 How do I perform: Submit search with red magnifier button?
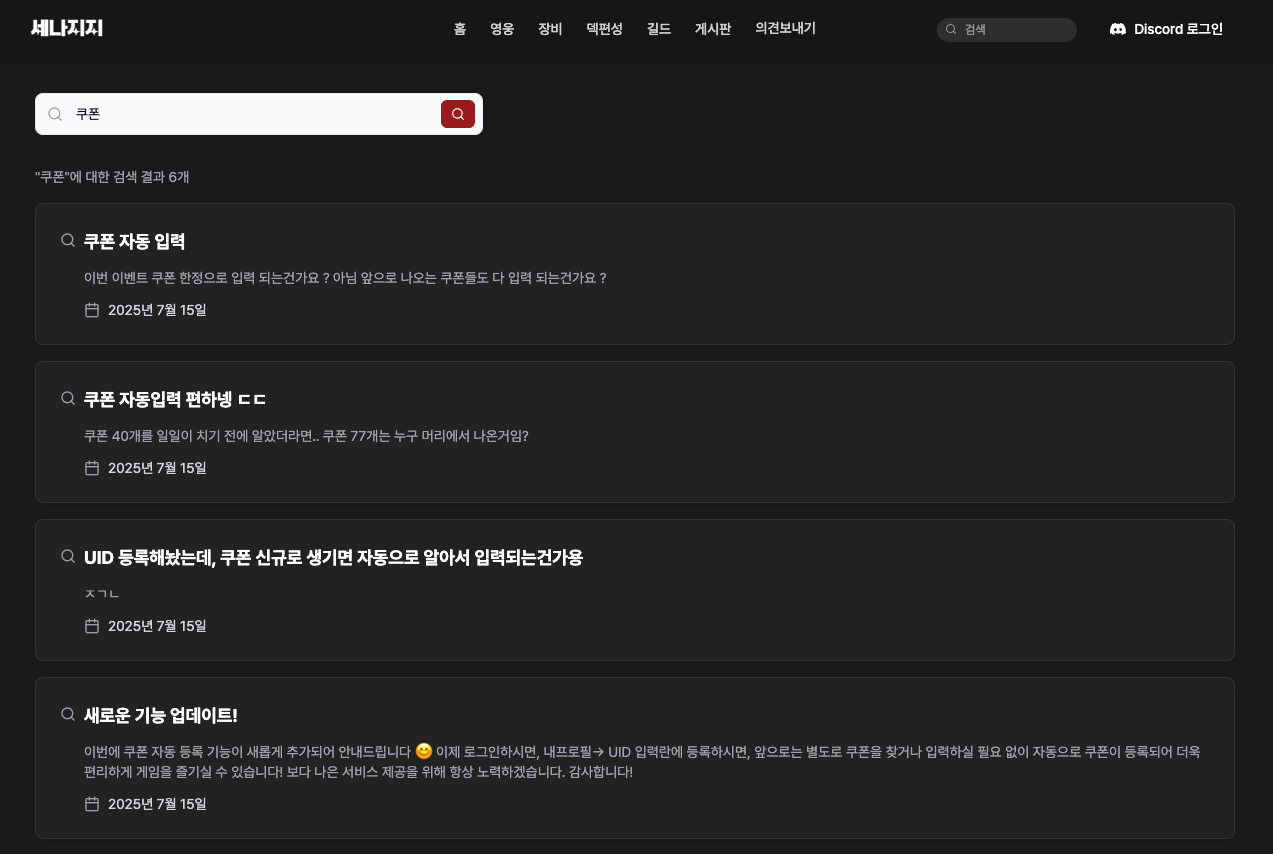click(x=458, y=114)
